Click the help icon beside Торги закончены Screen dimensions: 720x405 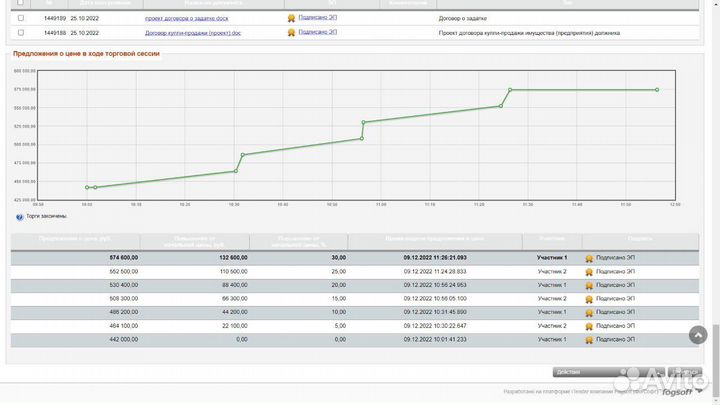[x=20, y=216]
